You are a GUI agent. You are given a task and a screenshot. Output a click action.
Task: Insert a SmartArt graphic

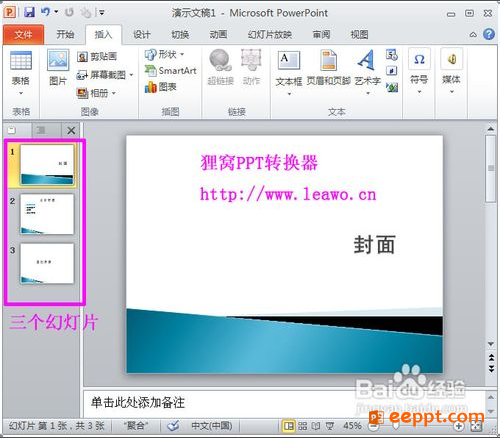point(170,70)
